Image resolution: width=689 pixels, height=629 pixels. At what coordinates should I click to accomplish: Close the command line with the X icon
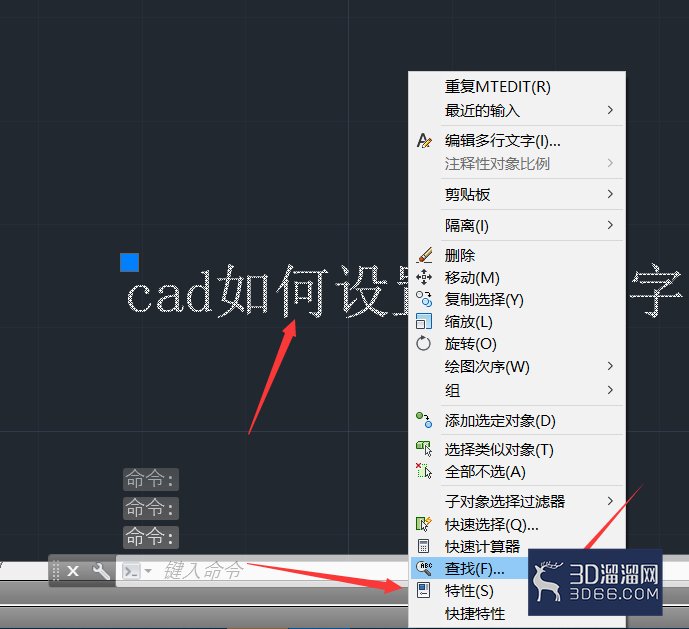tap(73, 571)
